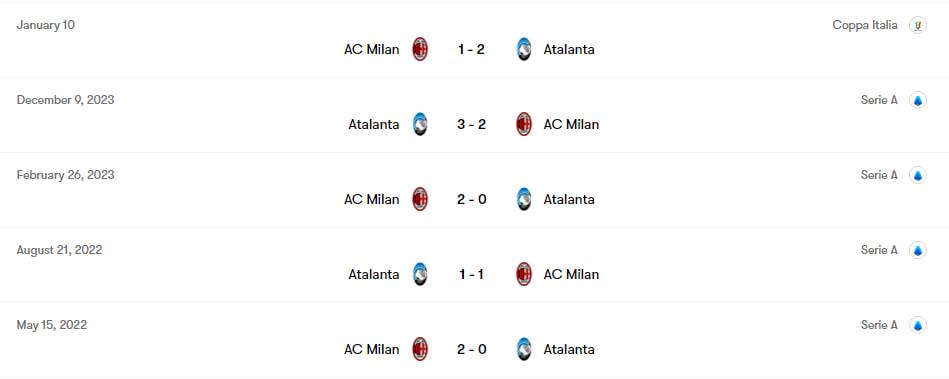Image resolution: width=949 pixels, height=379 pixels.
Task: Open the 3 - 2 score result
Action: [x=471, y=125]
